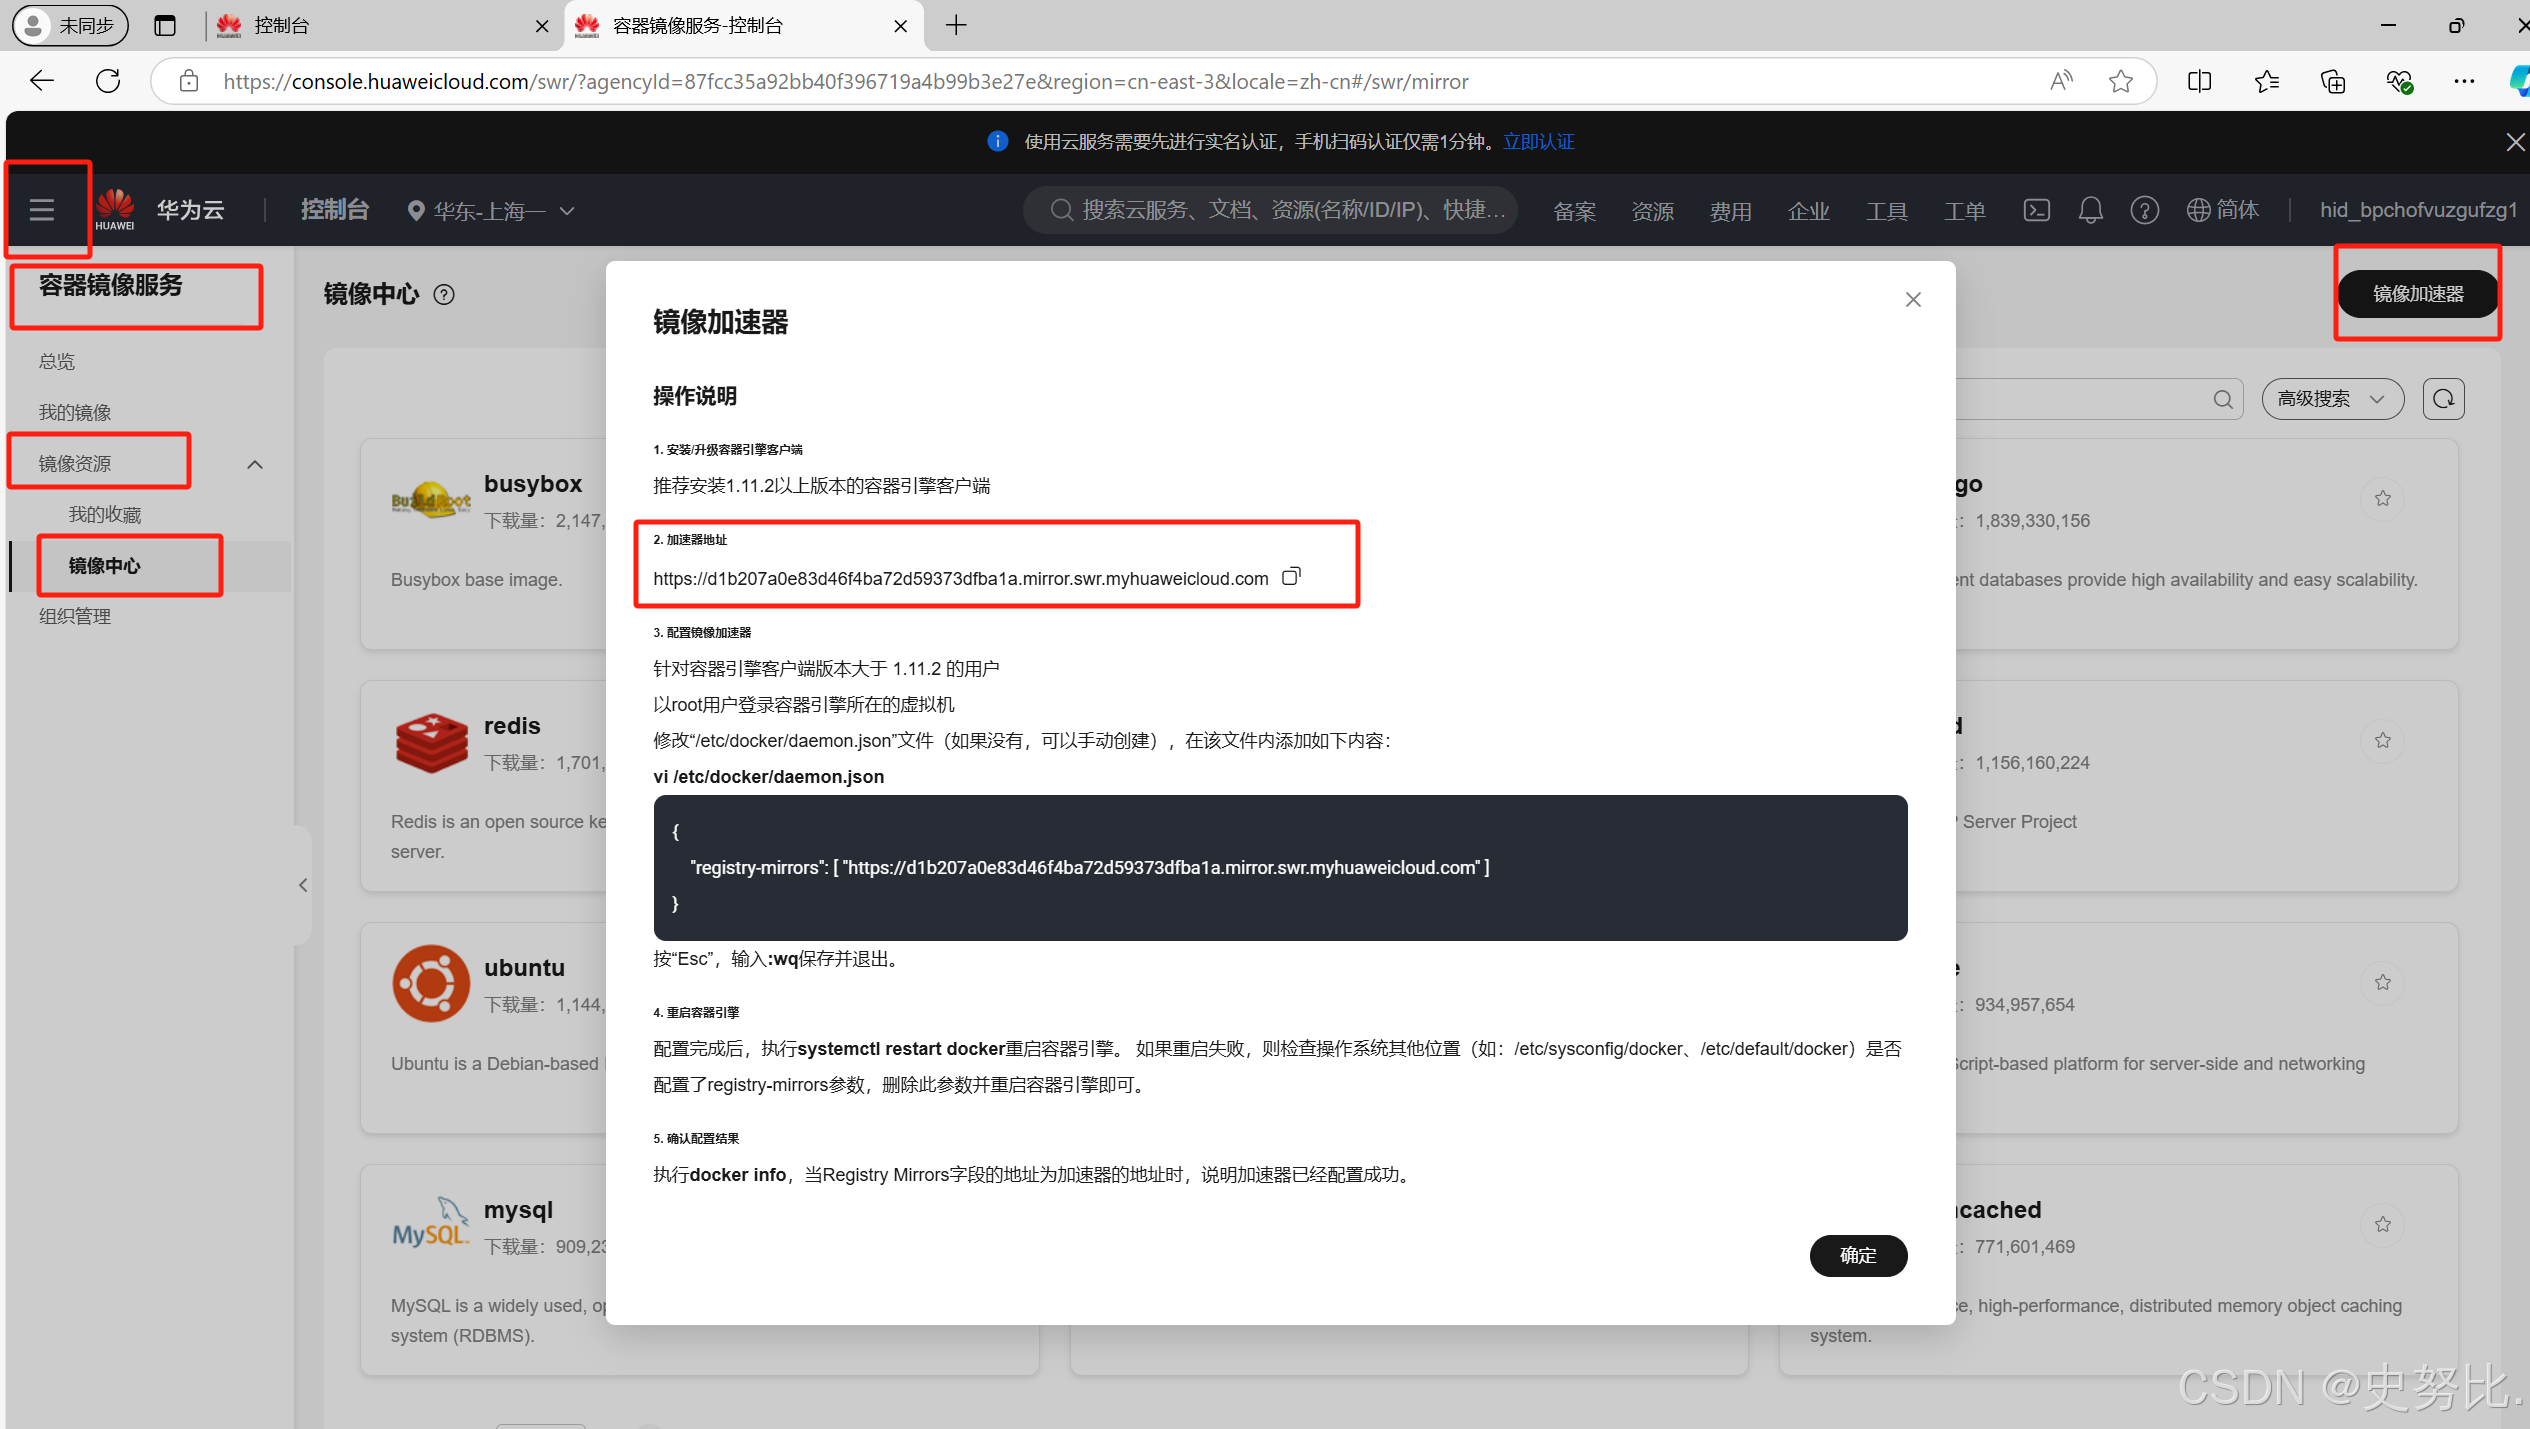The width and height of the screenshot is (2530, 1429).
Task: Open 我的镜像 in sidebar
Action: coord(75,412)
